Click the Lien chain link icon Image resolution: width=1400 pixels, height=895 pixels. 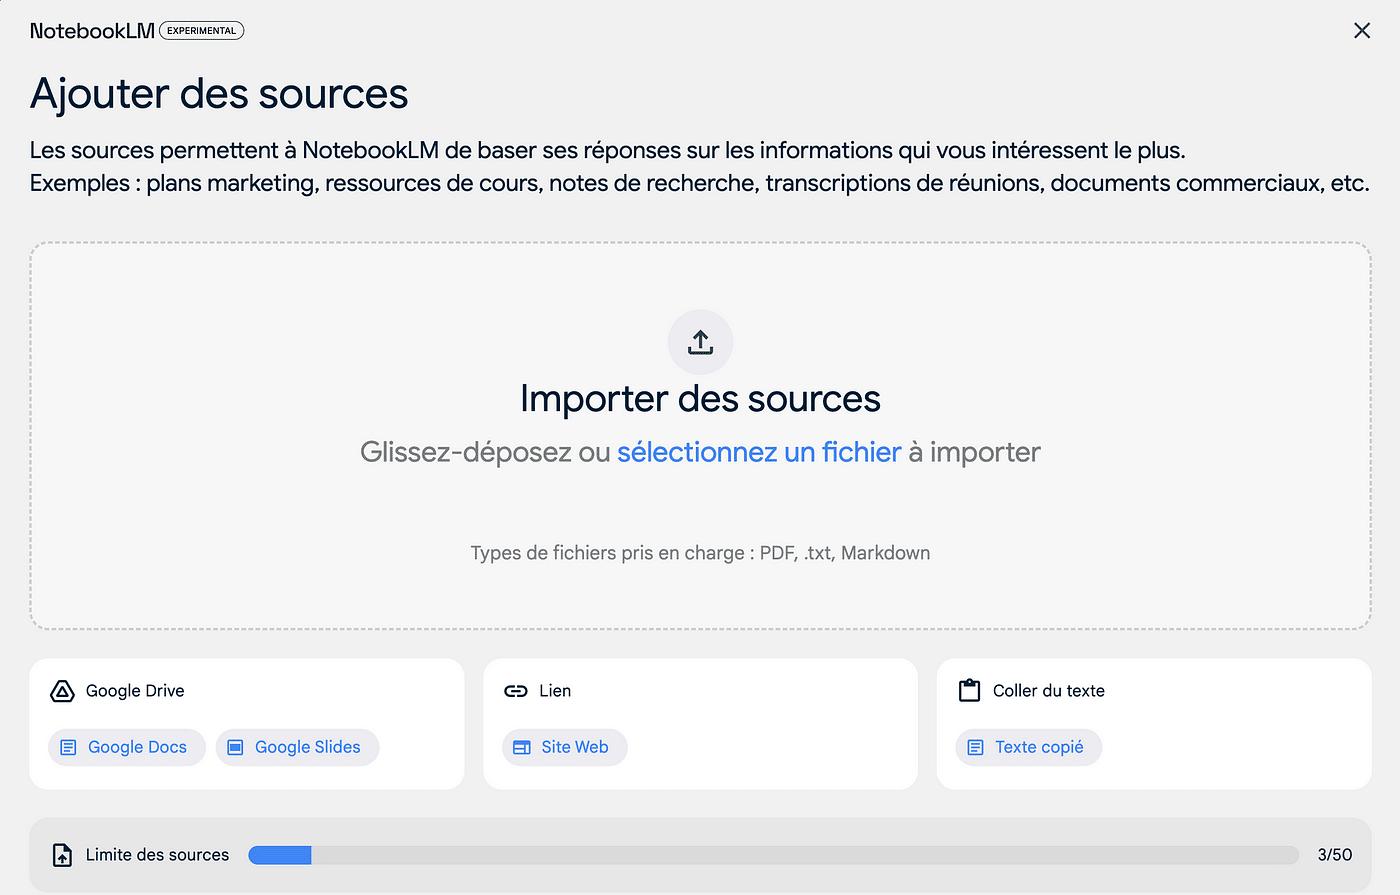[516, 691]
